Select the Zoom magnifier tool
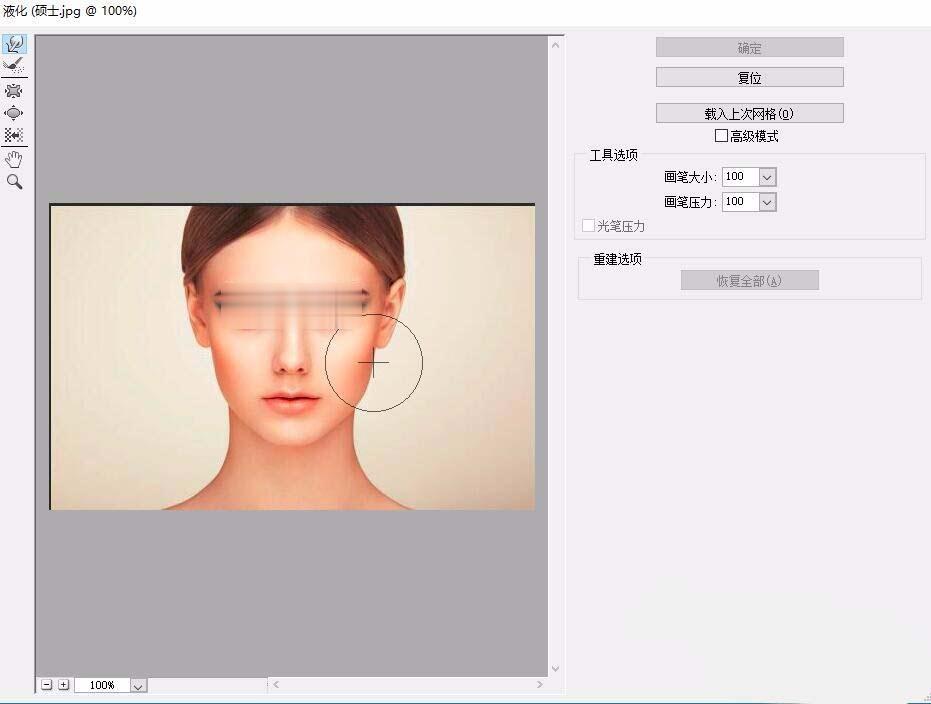931x704 pixels. pyautogui.click(x=14, y=182)
